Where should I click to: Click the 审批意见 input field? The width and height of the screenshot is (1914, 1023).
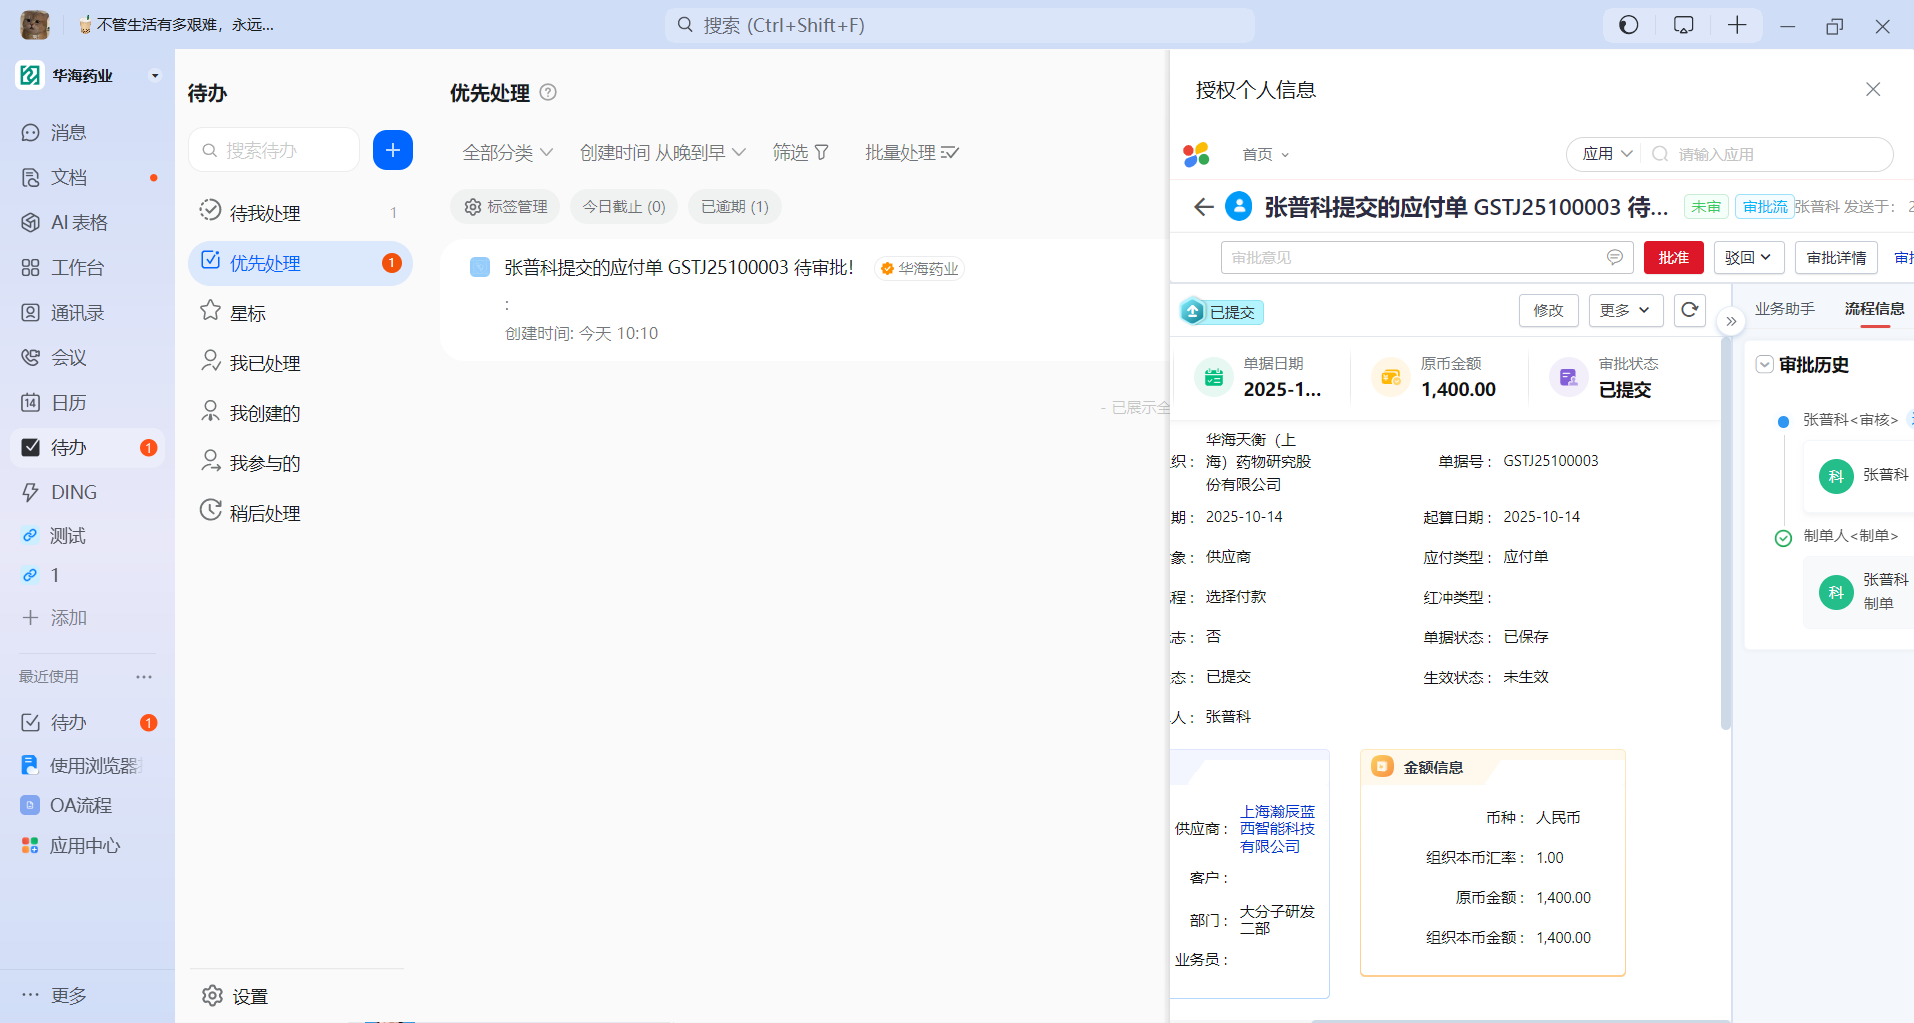1427,258
